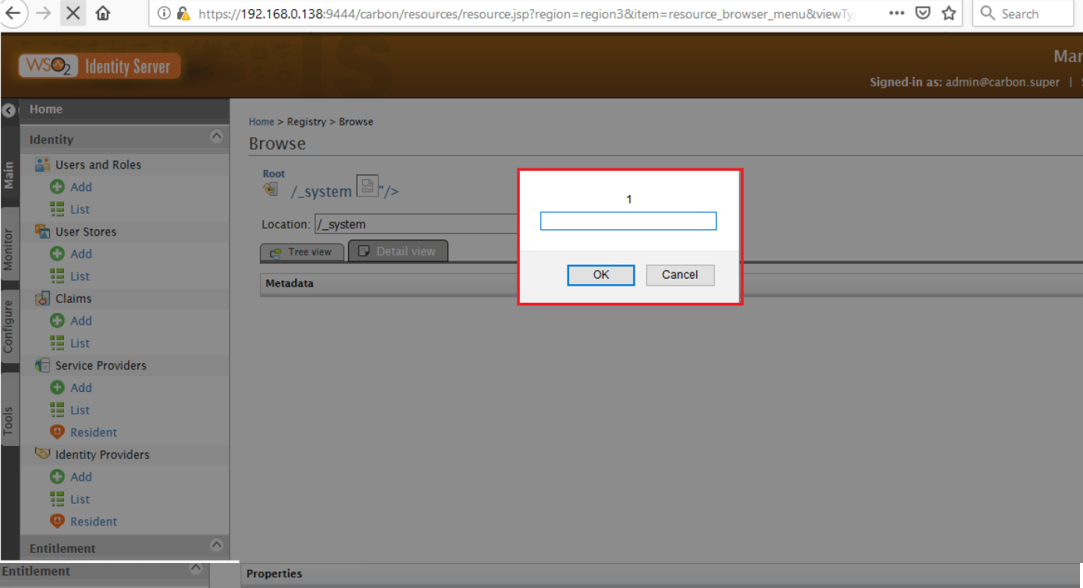Click Add under Service Providers

(81, 388)
